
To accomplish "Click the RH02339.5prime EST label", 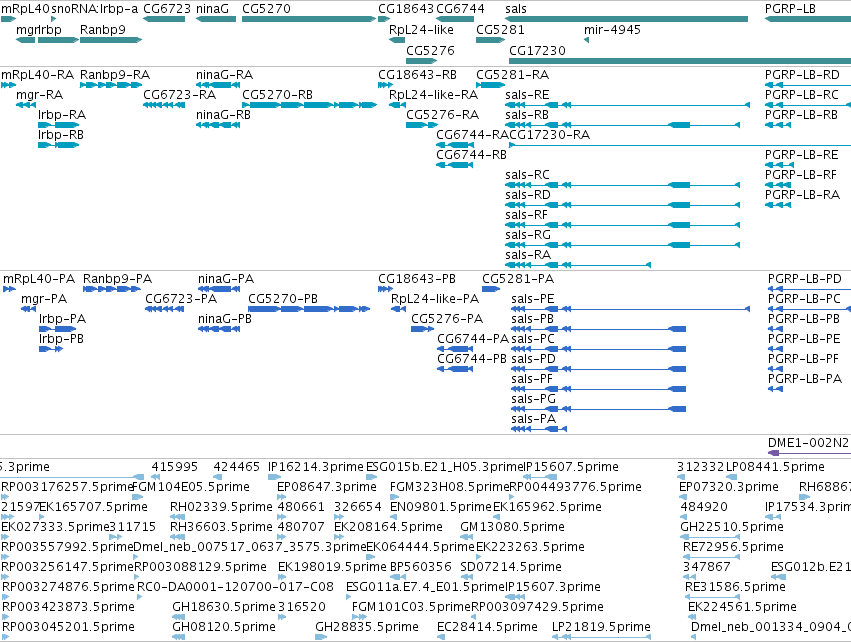I will pos(221,507).
